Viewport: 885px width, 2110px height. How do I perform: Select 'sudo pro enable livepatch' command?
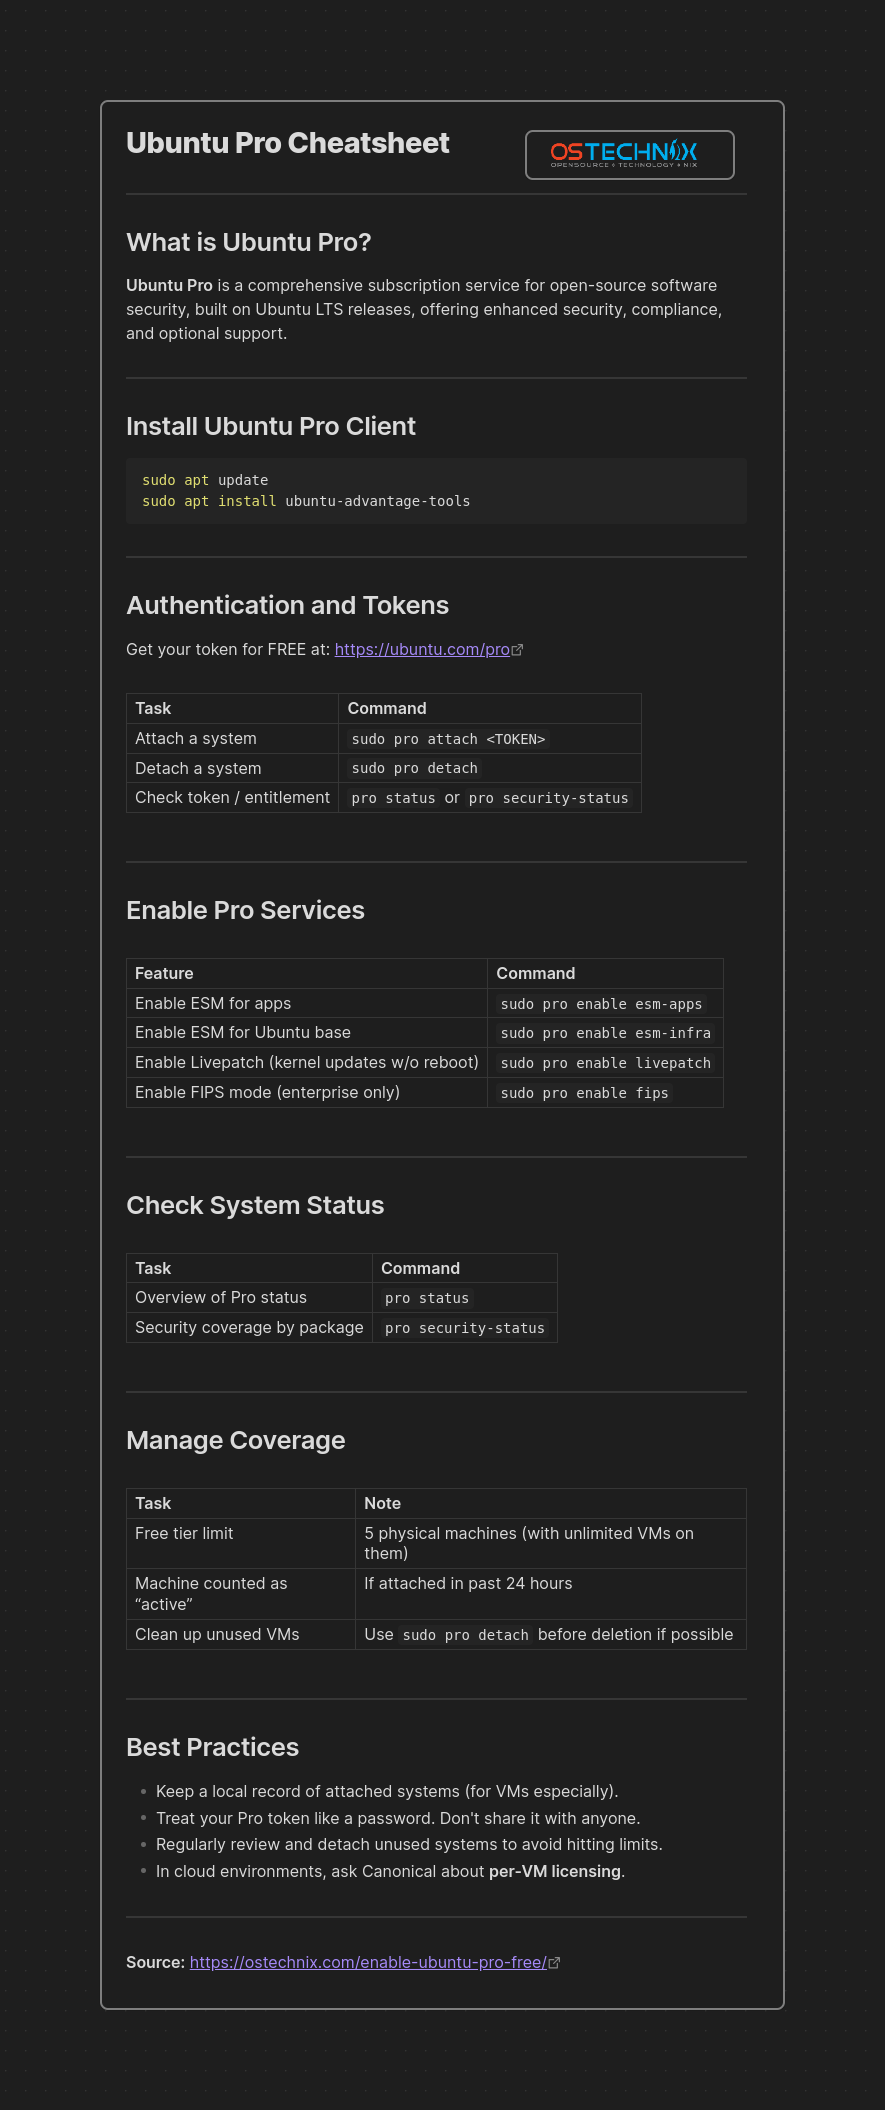[x=605, y=1063]
